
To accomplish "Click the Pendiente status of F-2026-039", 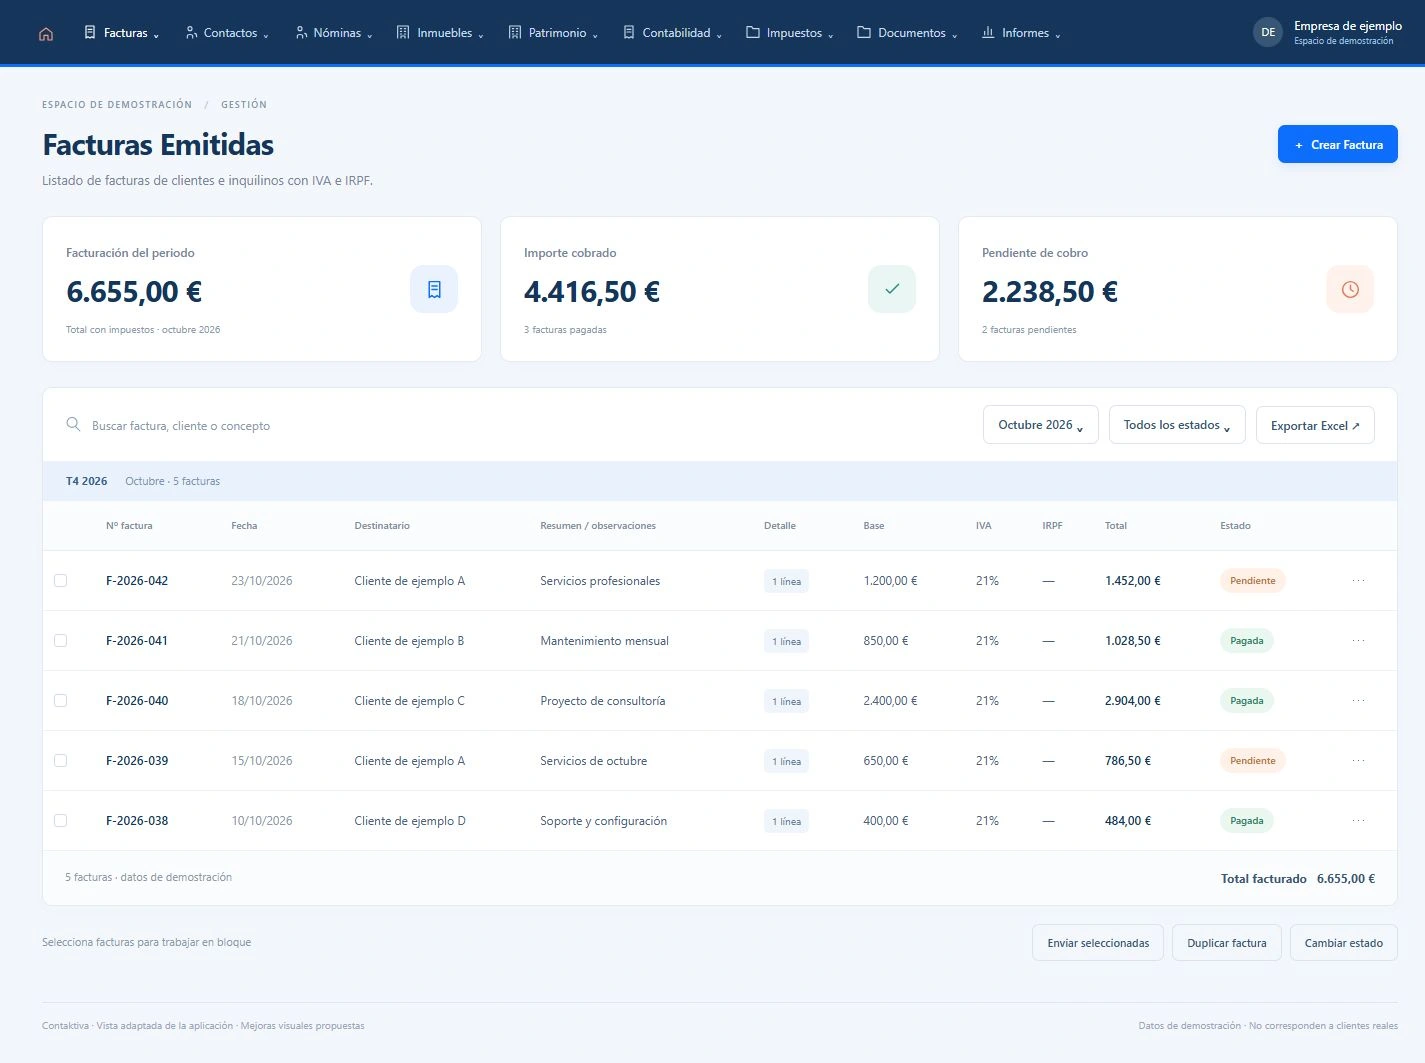I will coord(1252,761).
